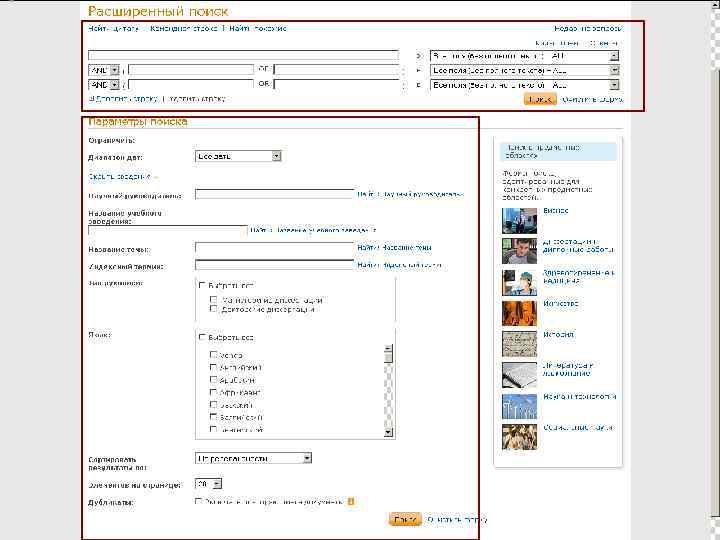
Task: Open the Диссертации и дипломные работы thumbnail
Action: tap(519, 251)
